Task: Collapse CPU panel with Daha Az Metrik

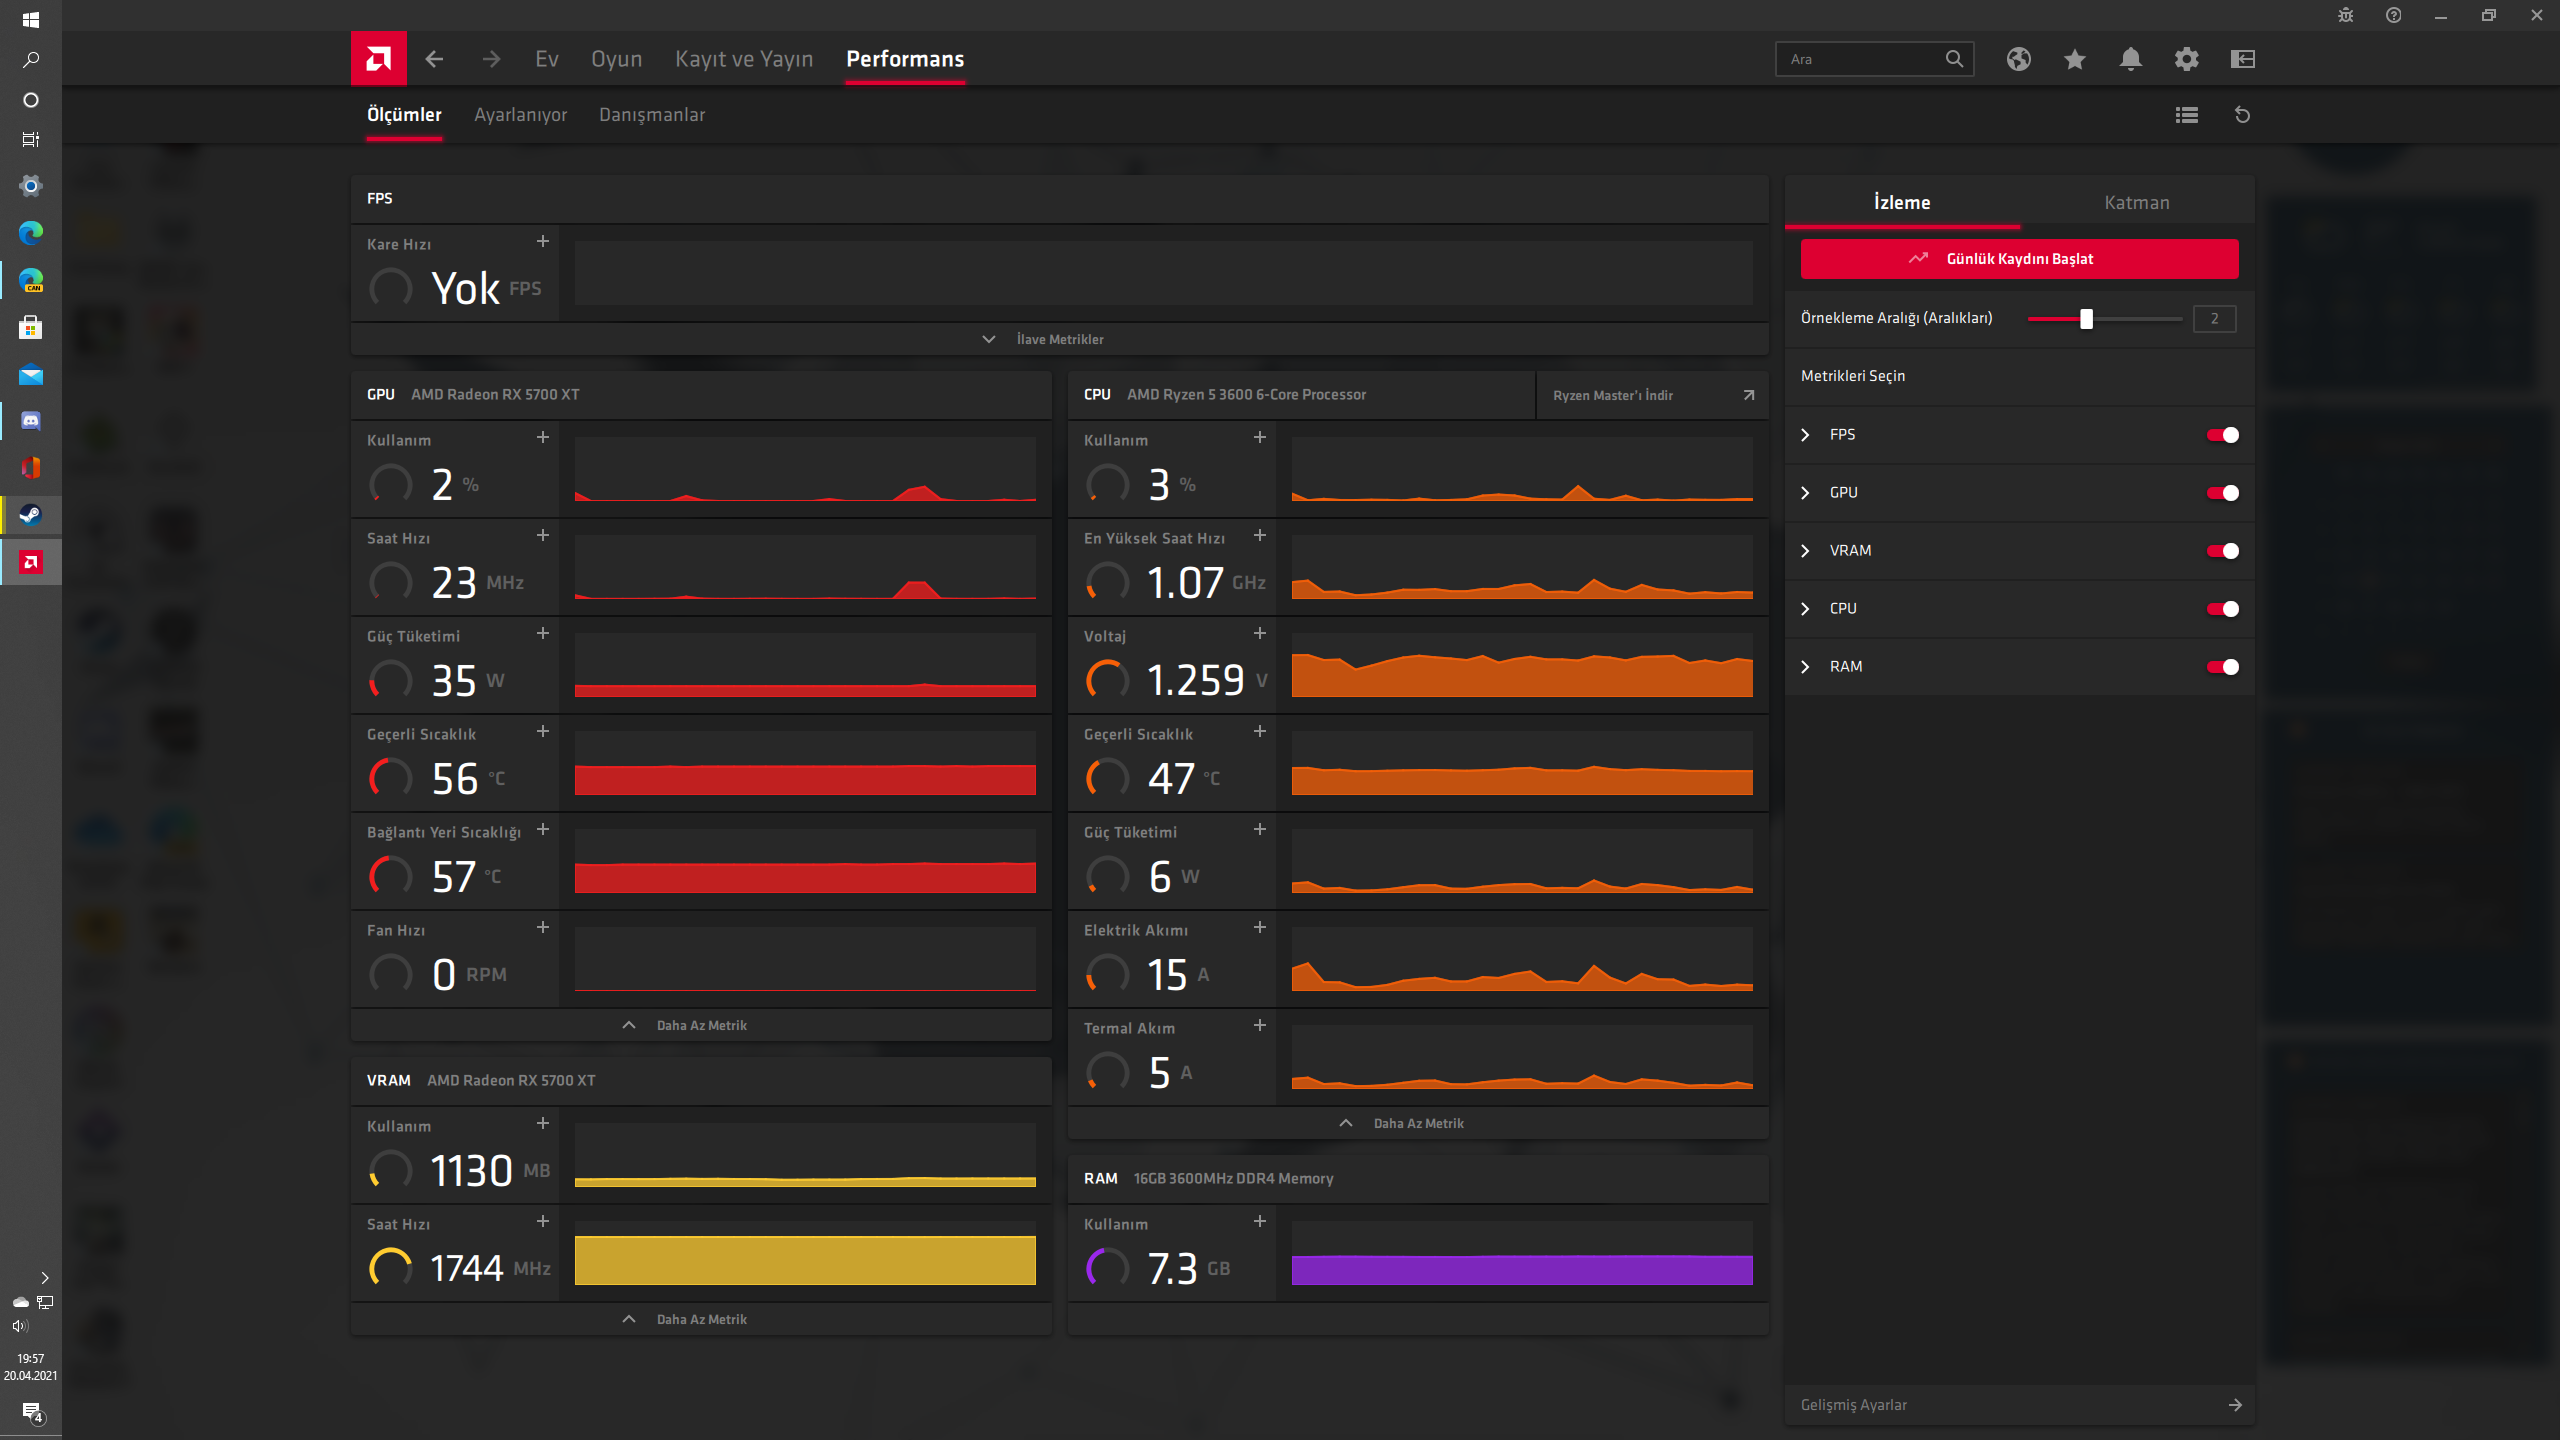Action: coord(1418,1123)
